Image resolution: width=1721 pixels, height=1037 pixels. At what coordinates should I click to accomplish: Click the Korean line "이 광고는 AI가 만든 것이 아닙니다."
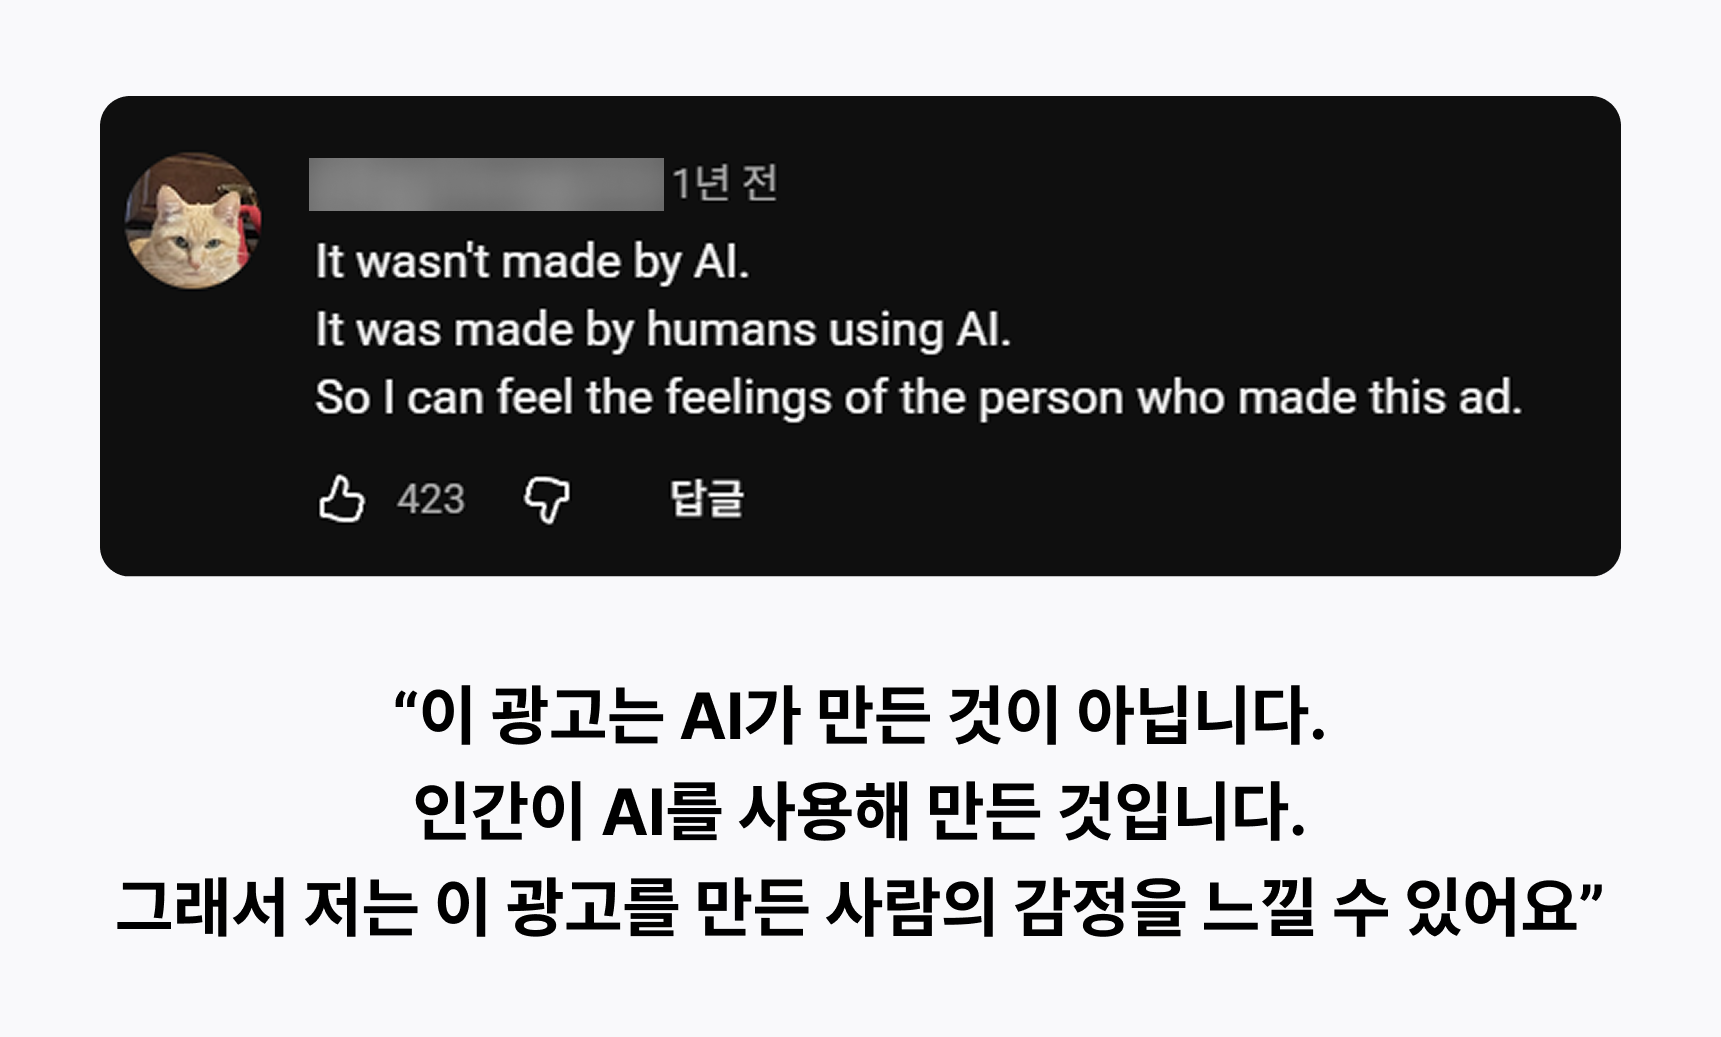click(860, 716)
